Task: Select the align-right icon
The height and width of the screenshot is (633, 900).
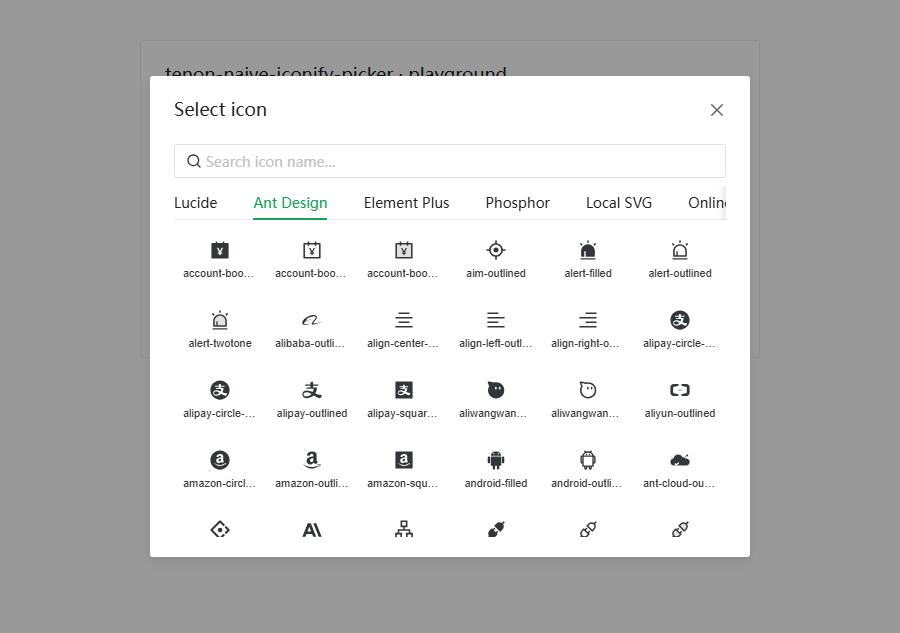Action: [588, 320]
